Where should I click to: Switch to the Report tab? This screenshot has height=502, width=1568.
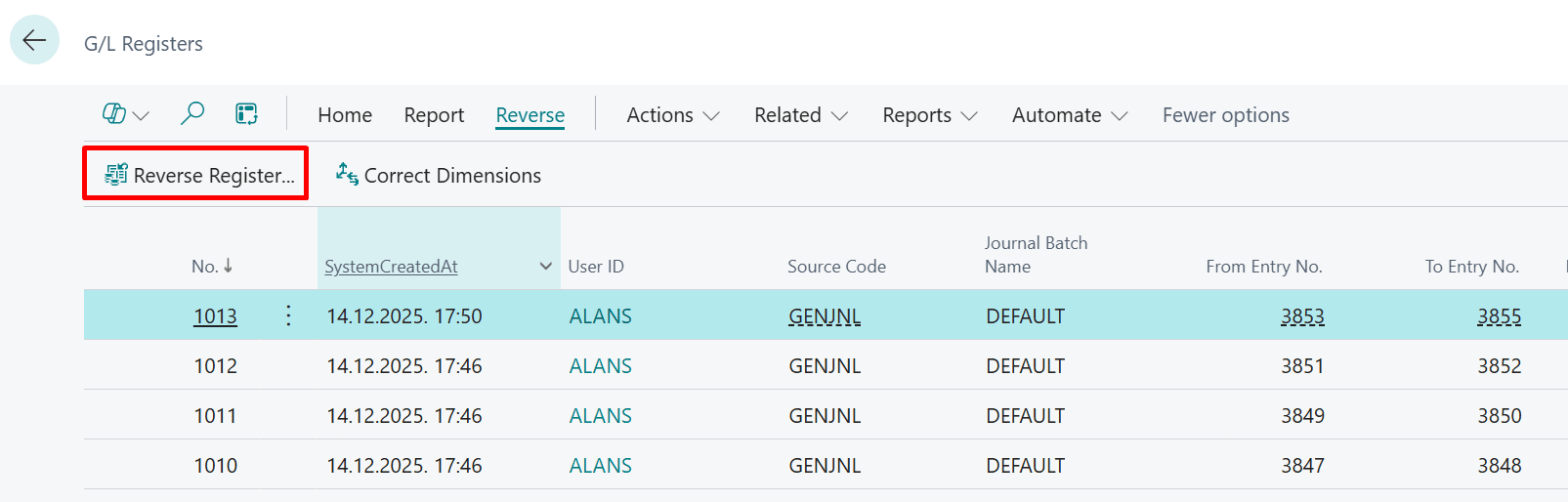[x=434, y=115]
